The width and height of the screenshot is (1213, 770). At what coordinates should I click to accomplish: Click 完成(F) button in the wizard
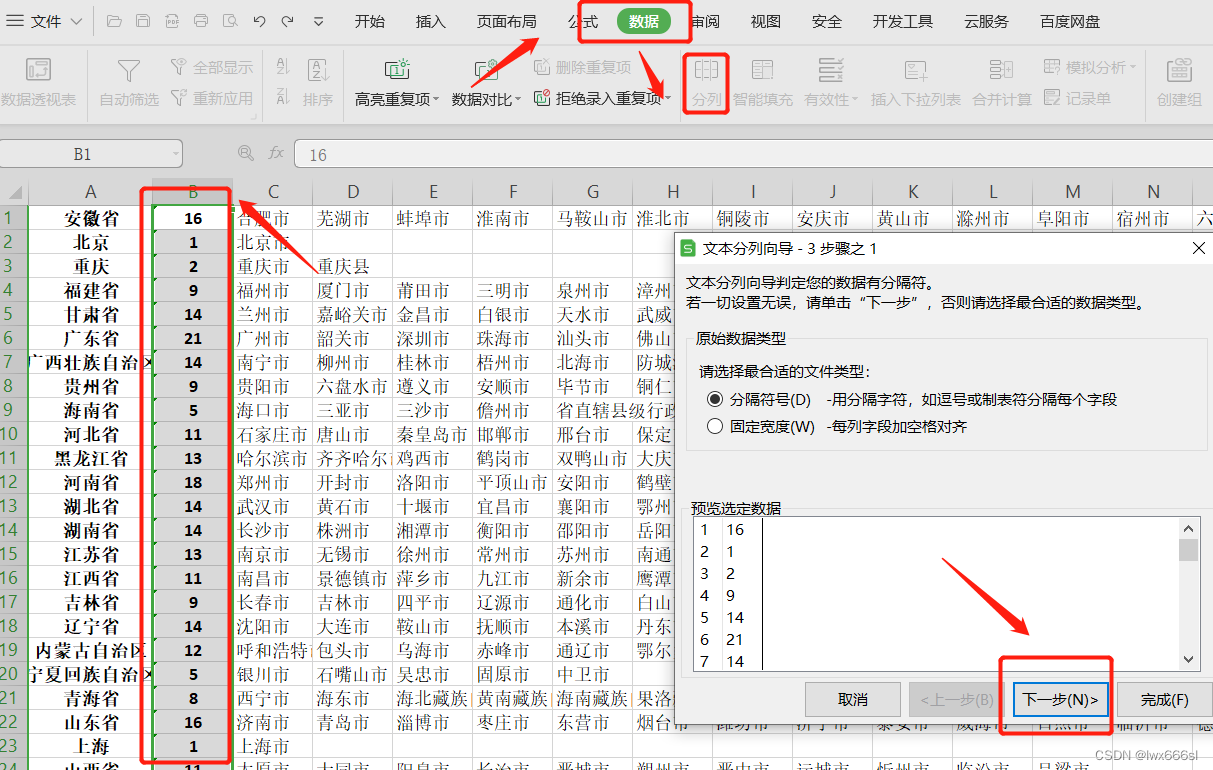1164,699
